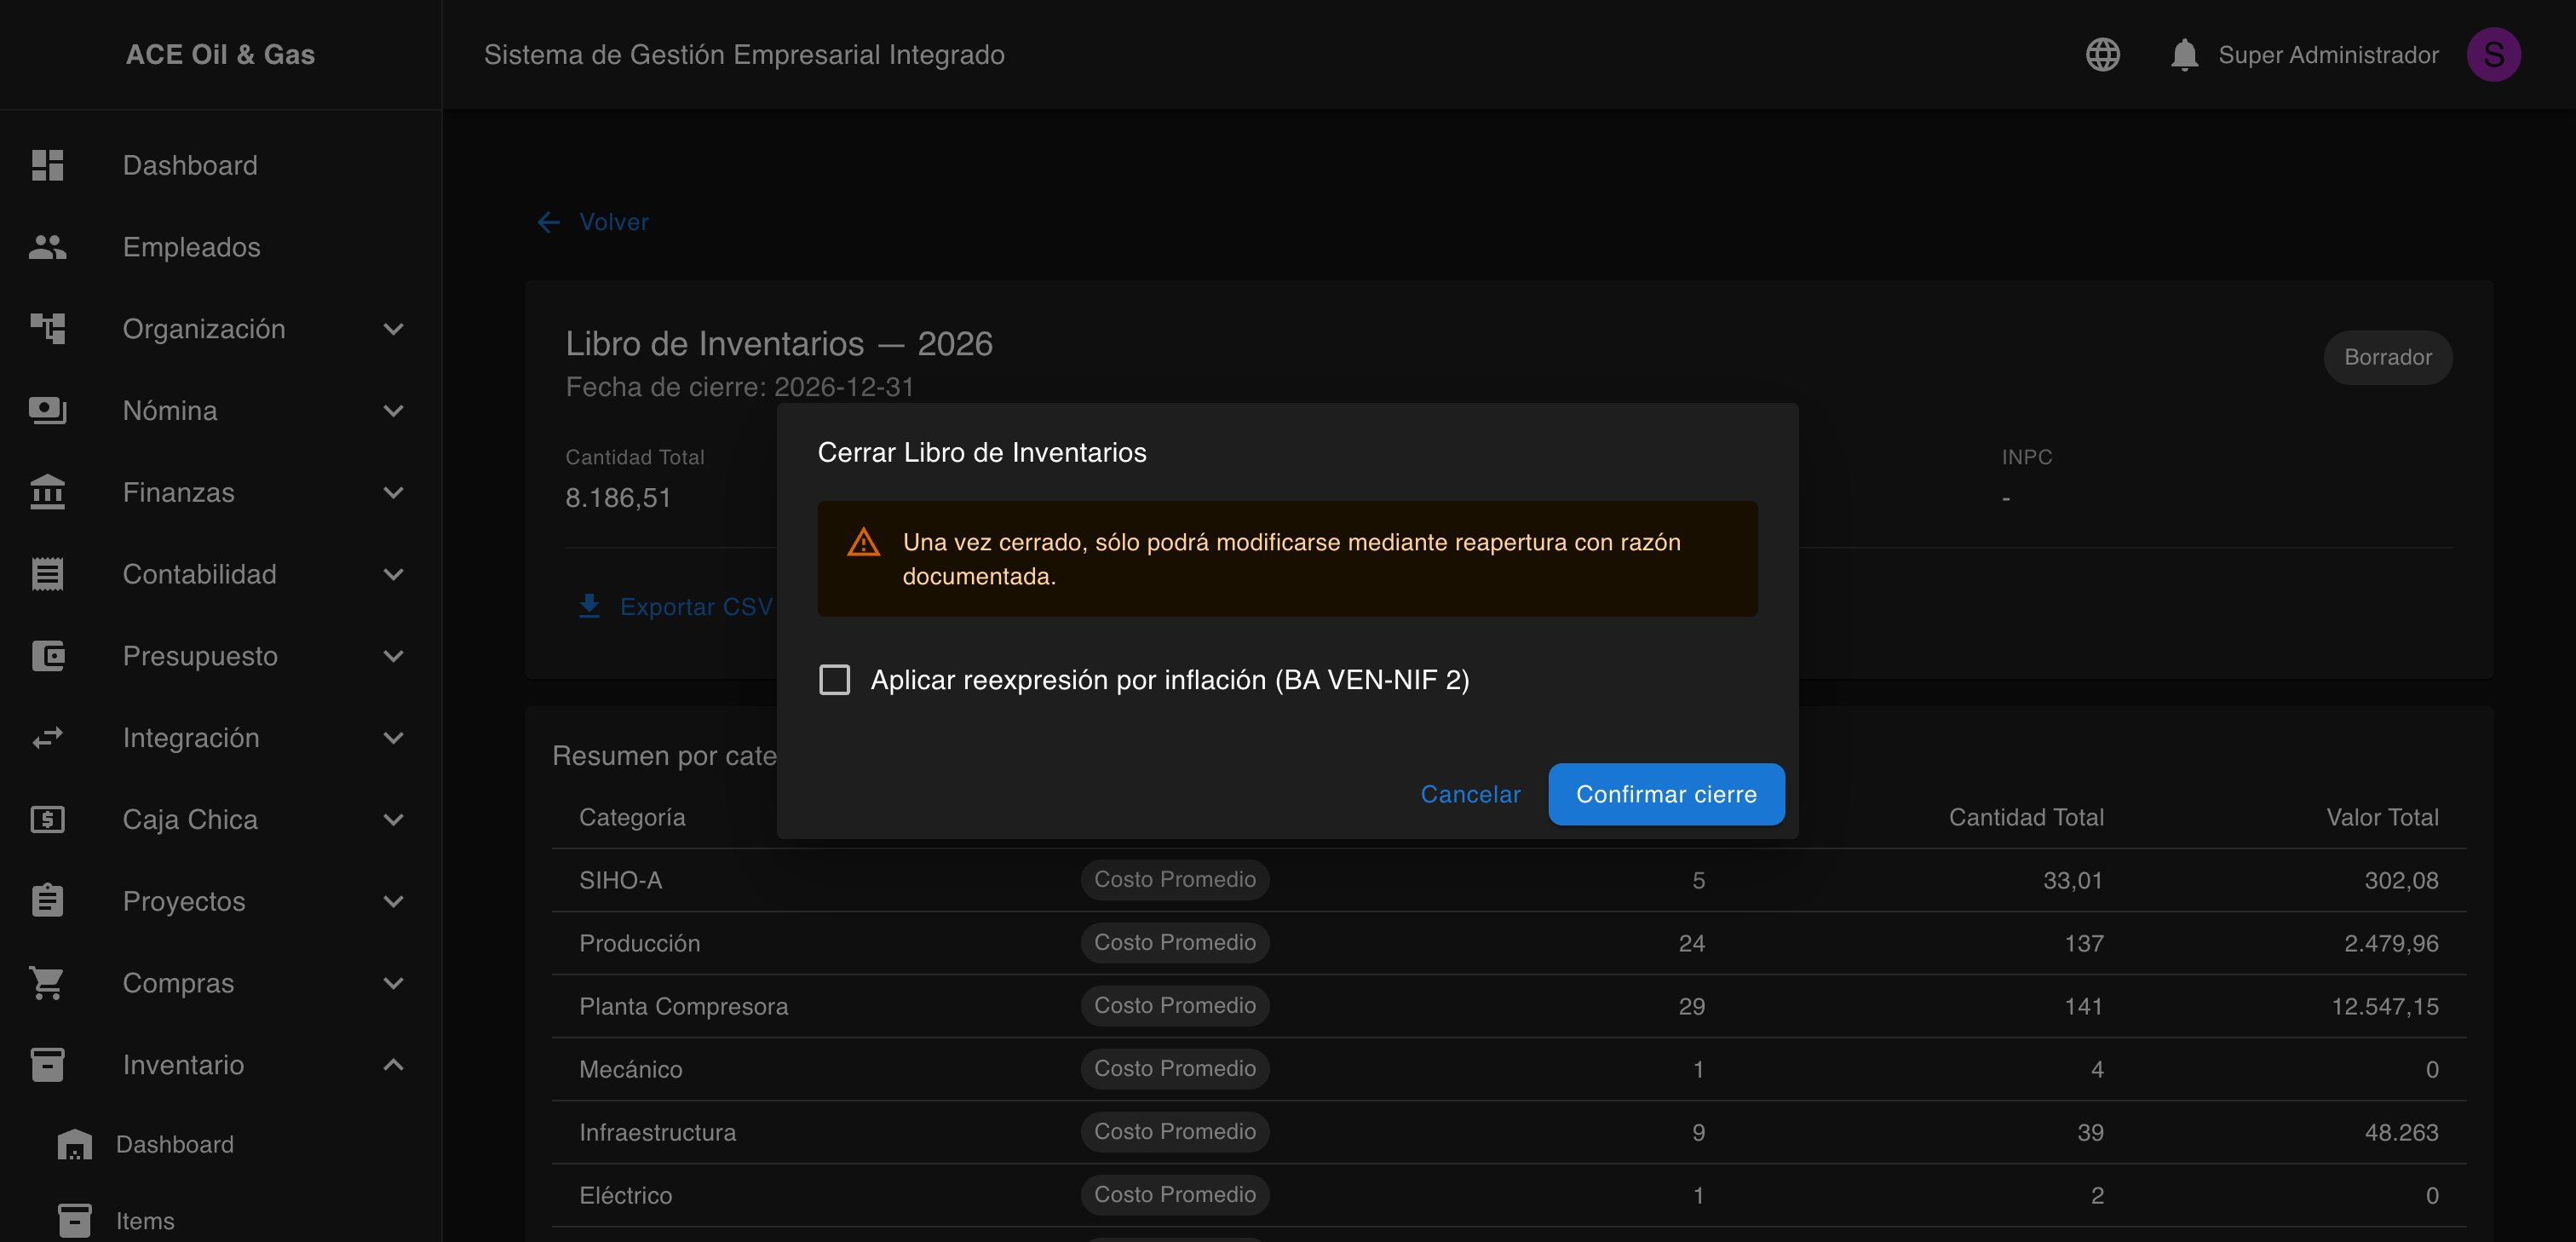2576x1242 pixels.
Task: Click the Organización hierarchy icon
Action: (47, 328)
